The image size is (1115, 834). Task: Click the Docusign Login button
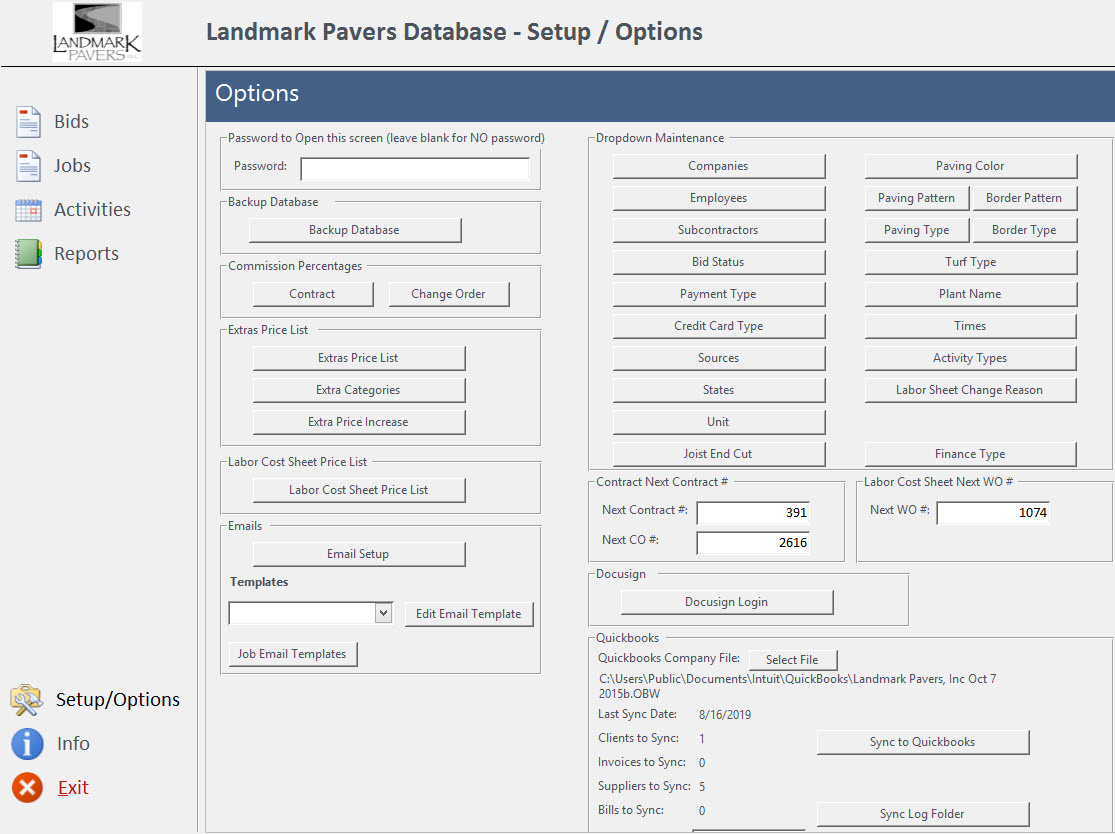(x=727, y=602)
